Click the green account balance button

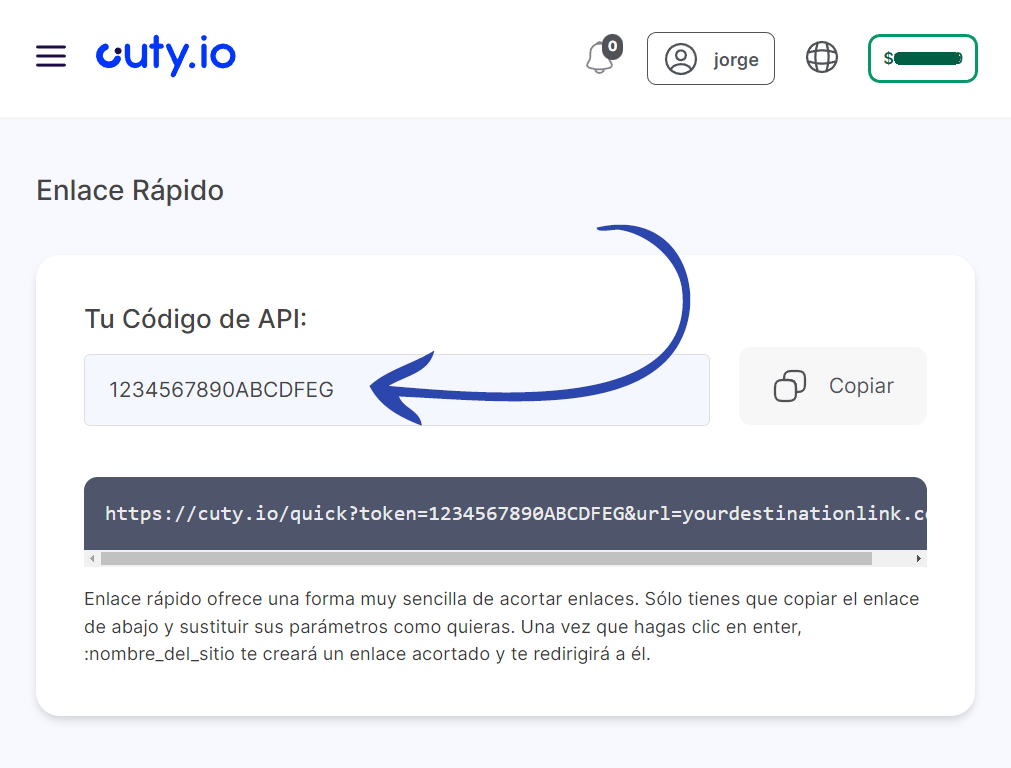922,58
